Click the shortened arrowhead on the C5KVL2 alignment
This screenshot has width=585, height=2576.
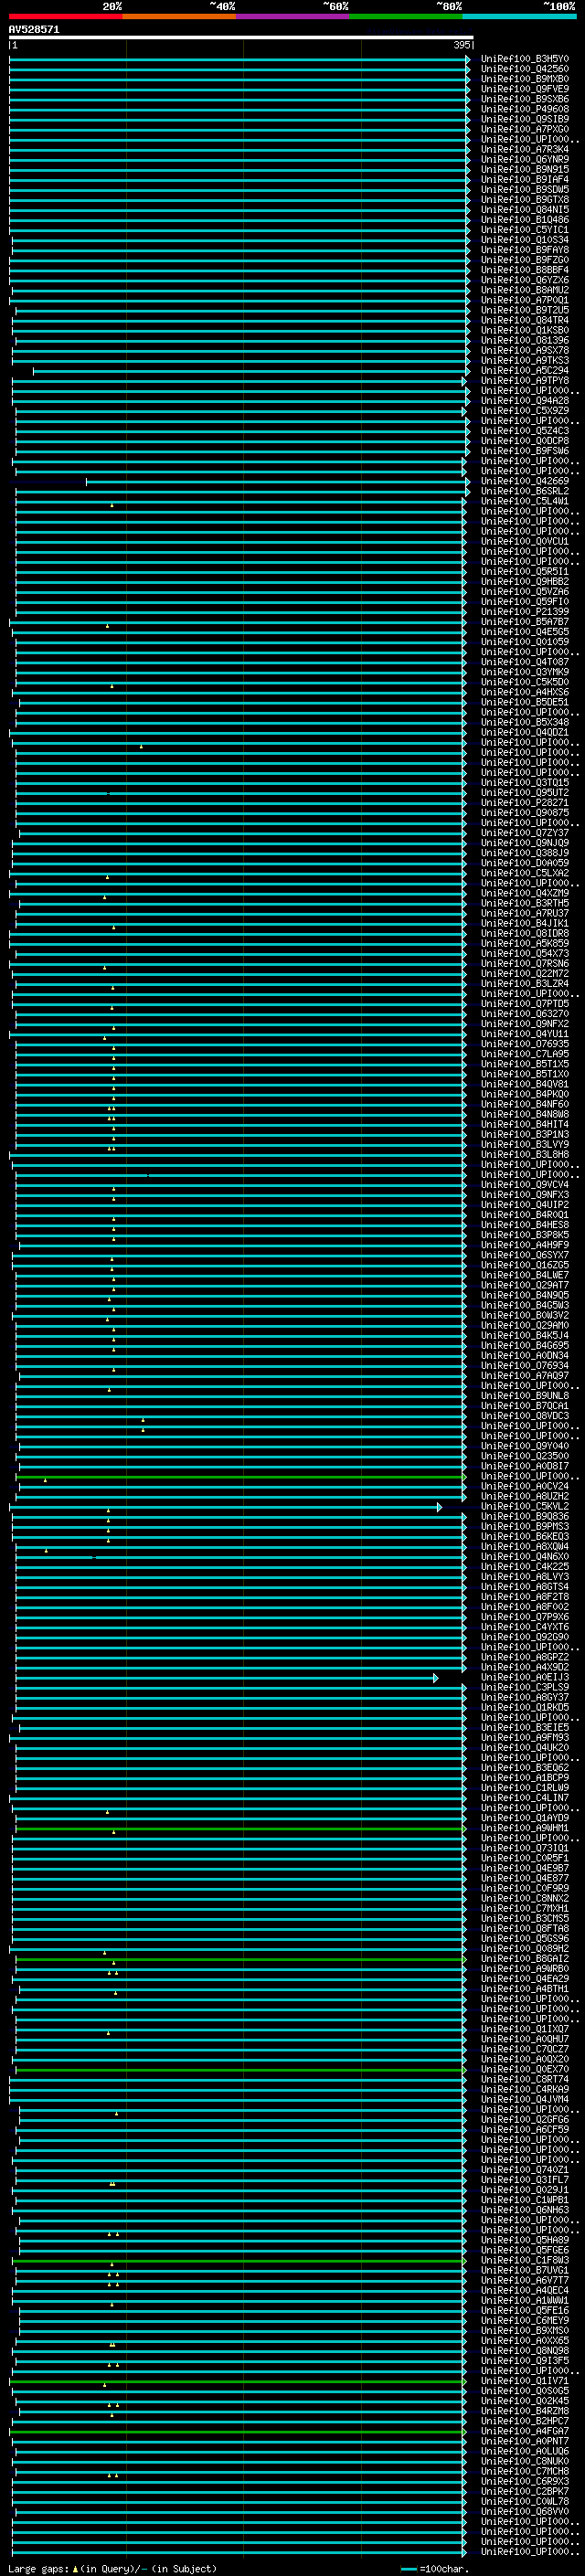[x=439, y=1507]
